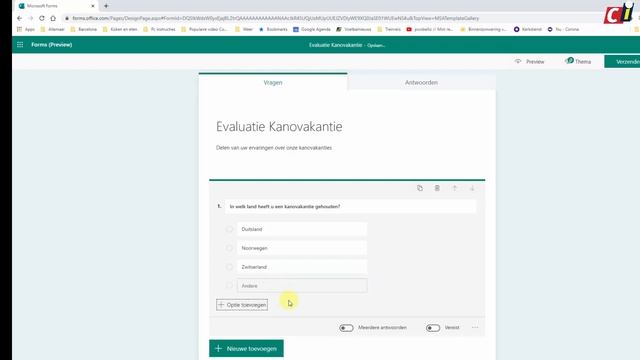This screenshot has height=360, width=640.
Task: Open the YouTube bookmark in bookmarks bar
Action: (x=430, y=29)
